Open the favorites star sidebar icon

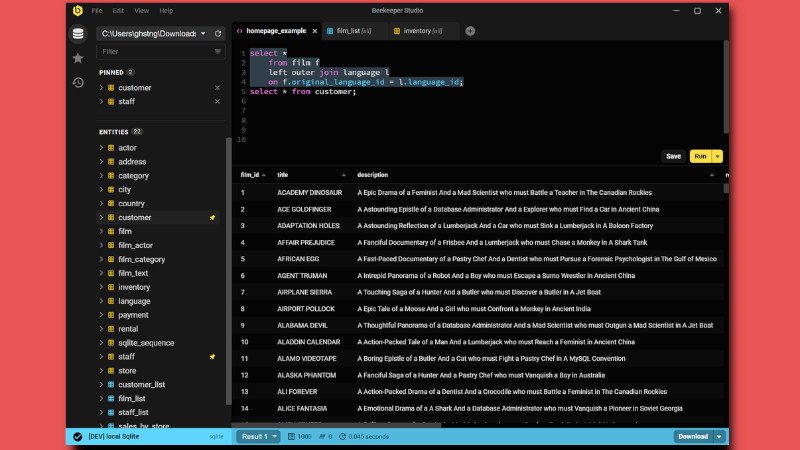[x=78, y=58]
